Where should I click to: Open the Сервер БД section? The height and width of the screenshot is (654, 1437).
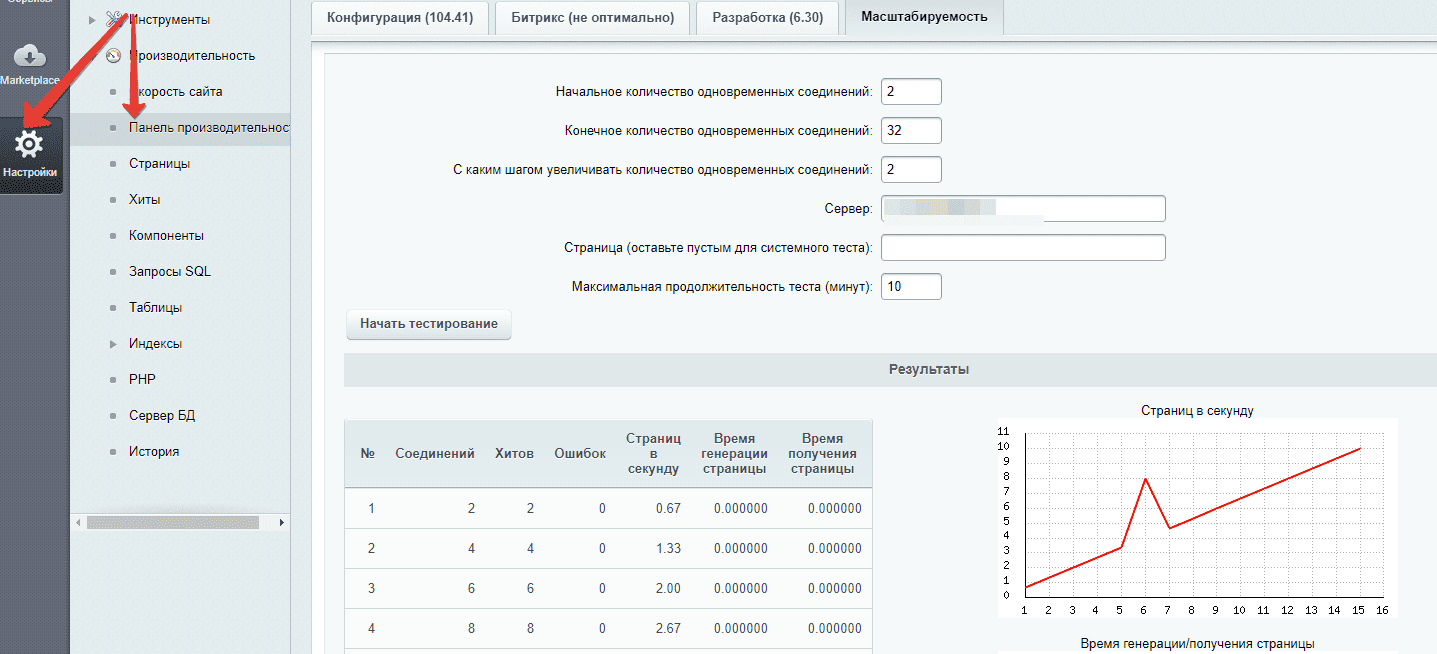[x=162, y=415]
